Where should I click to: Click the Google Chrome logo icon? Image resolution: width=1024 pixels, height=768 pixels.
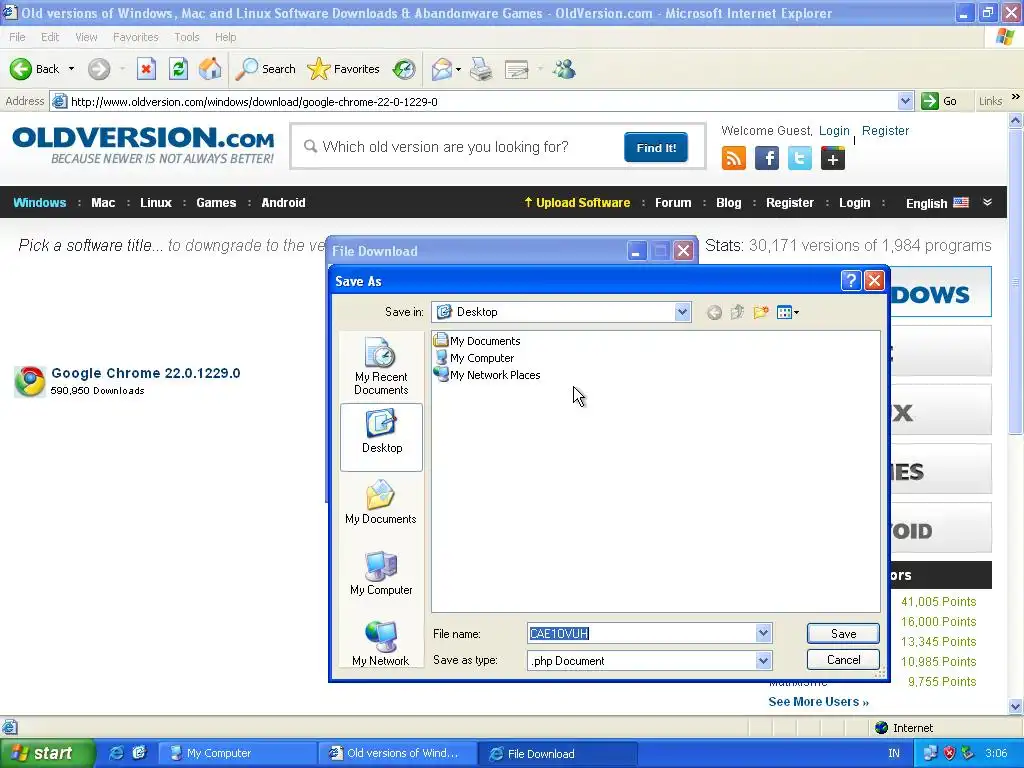tap(30, 381)
